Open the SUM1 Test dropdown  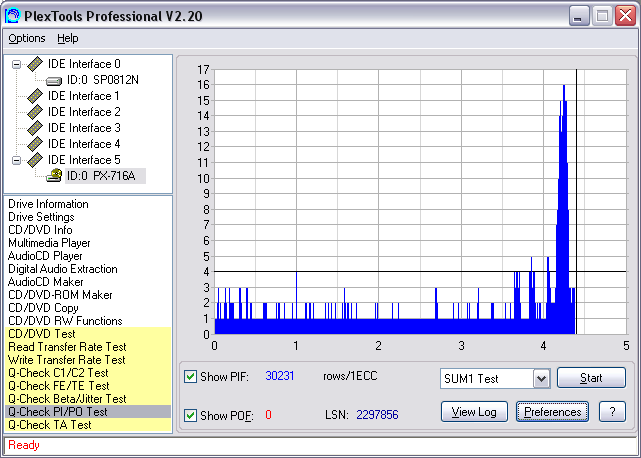click(541, 379)
